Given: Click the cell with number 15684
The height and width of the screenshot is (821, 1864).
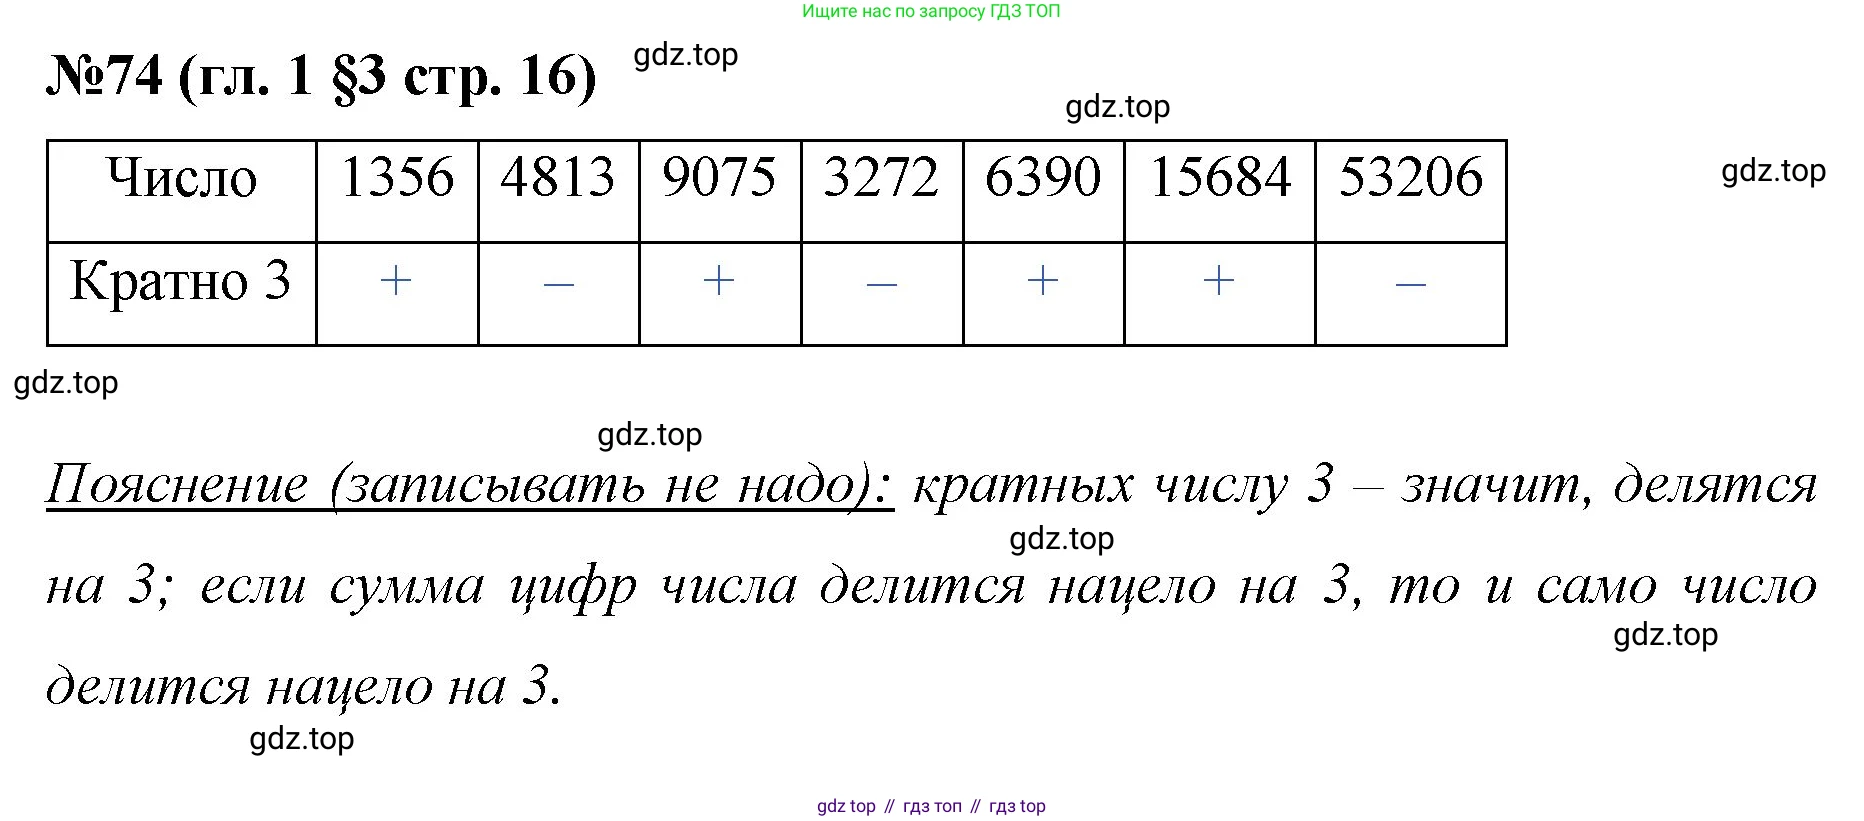Looking at the screenshot, I should [x=1219, y=178].
